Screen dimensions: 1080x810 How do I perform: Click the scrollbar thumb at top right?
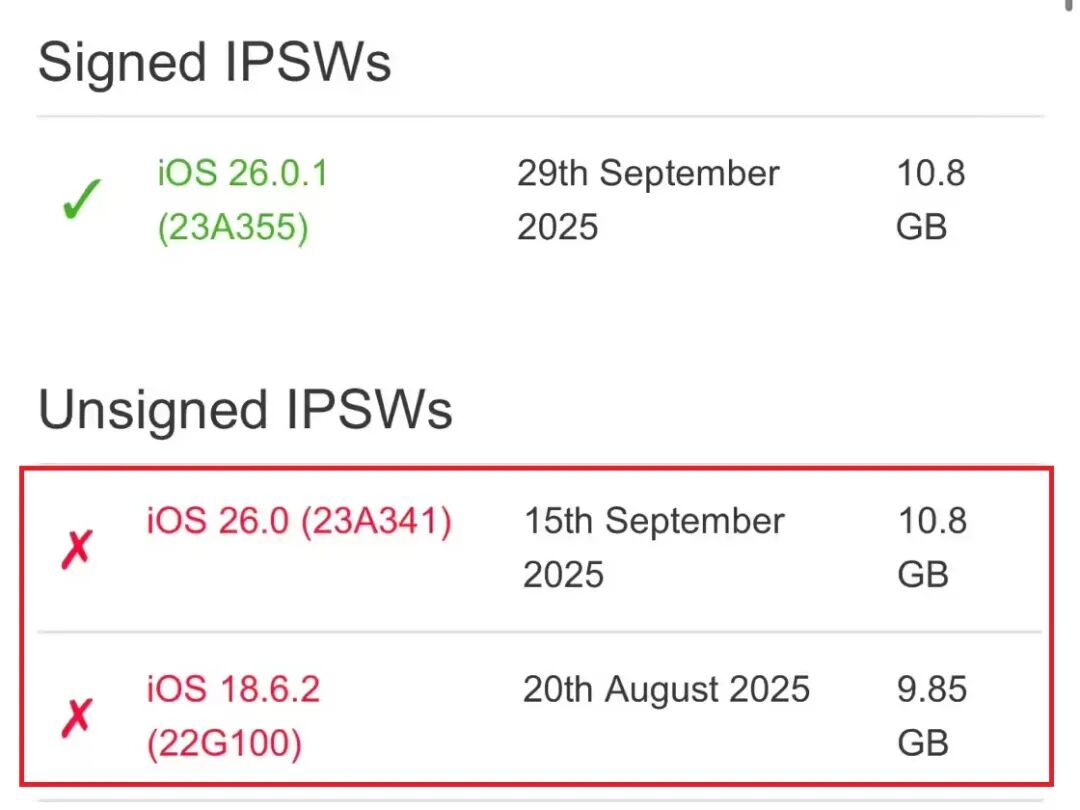[1069, 5]
